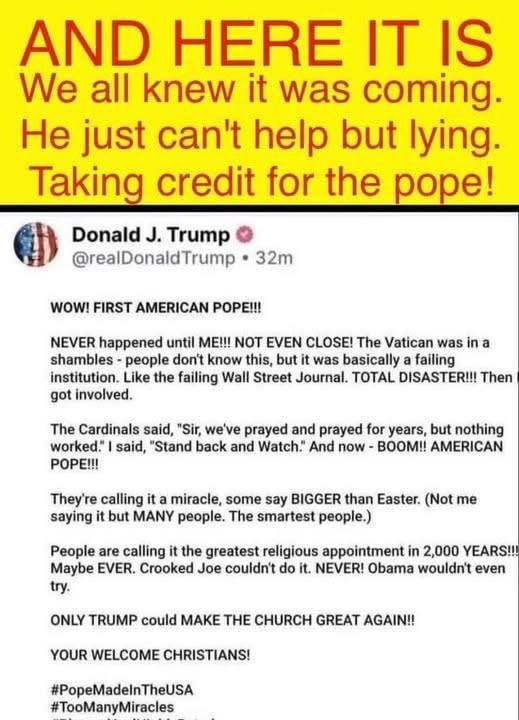This screenshot has width=519, height=720.
Task: Click the 'He just can't help but lying.' line
Action: (260, 136)
